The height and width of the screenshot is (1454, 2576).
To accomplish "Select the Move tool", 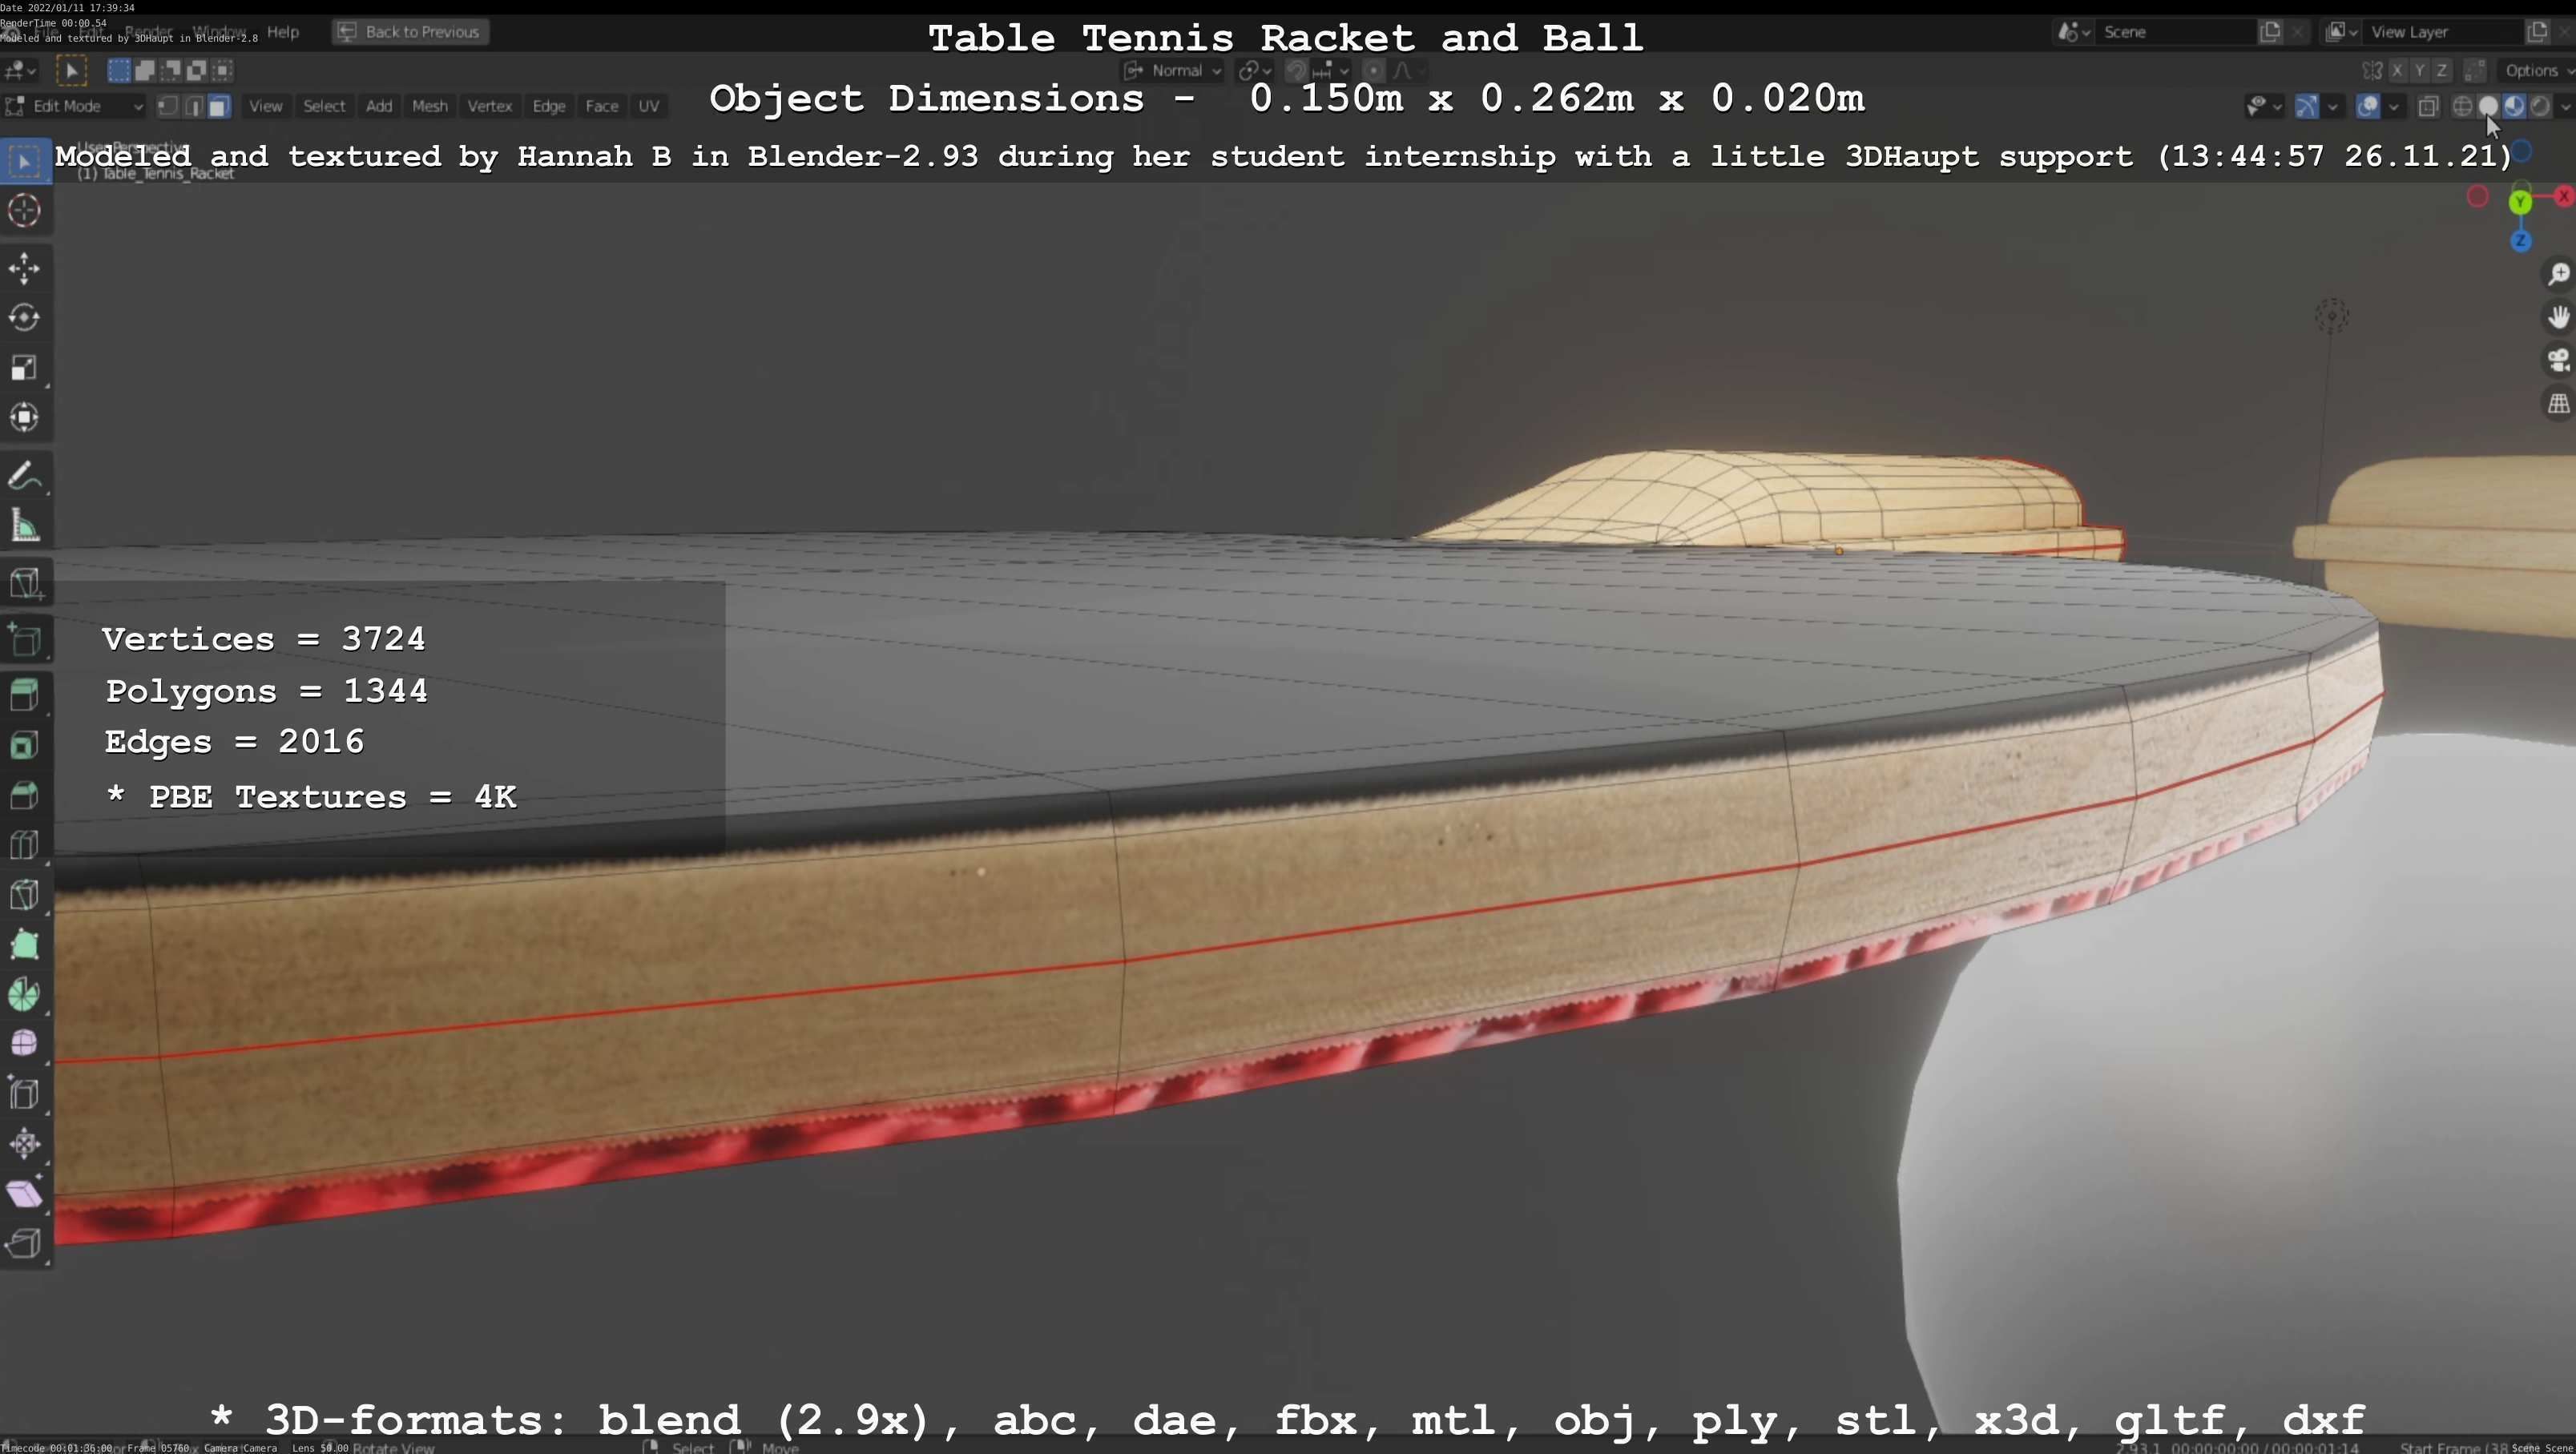I will pyautogui.click(x=24, y=268).
